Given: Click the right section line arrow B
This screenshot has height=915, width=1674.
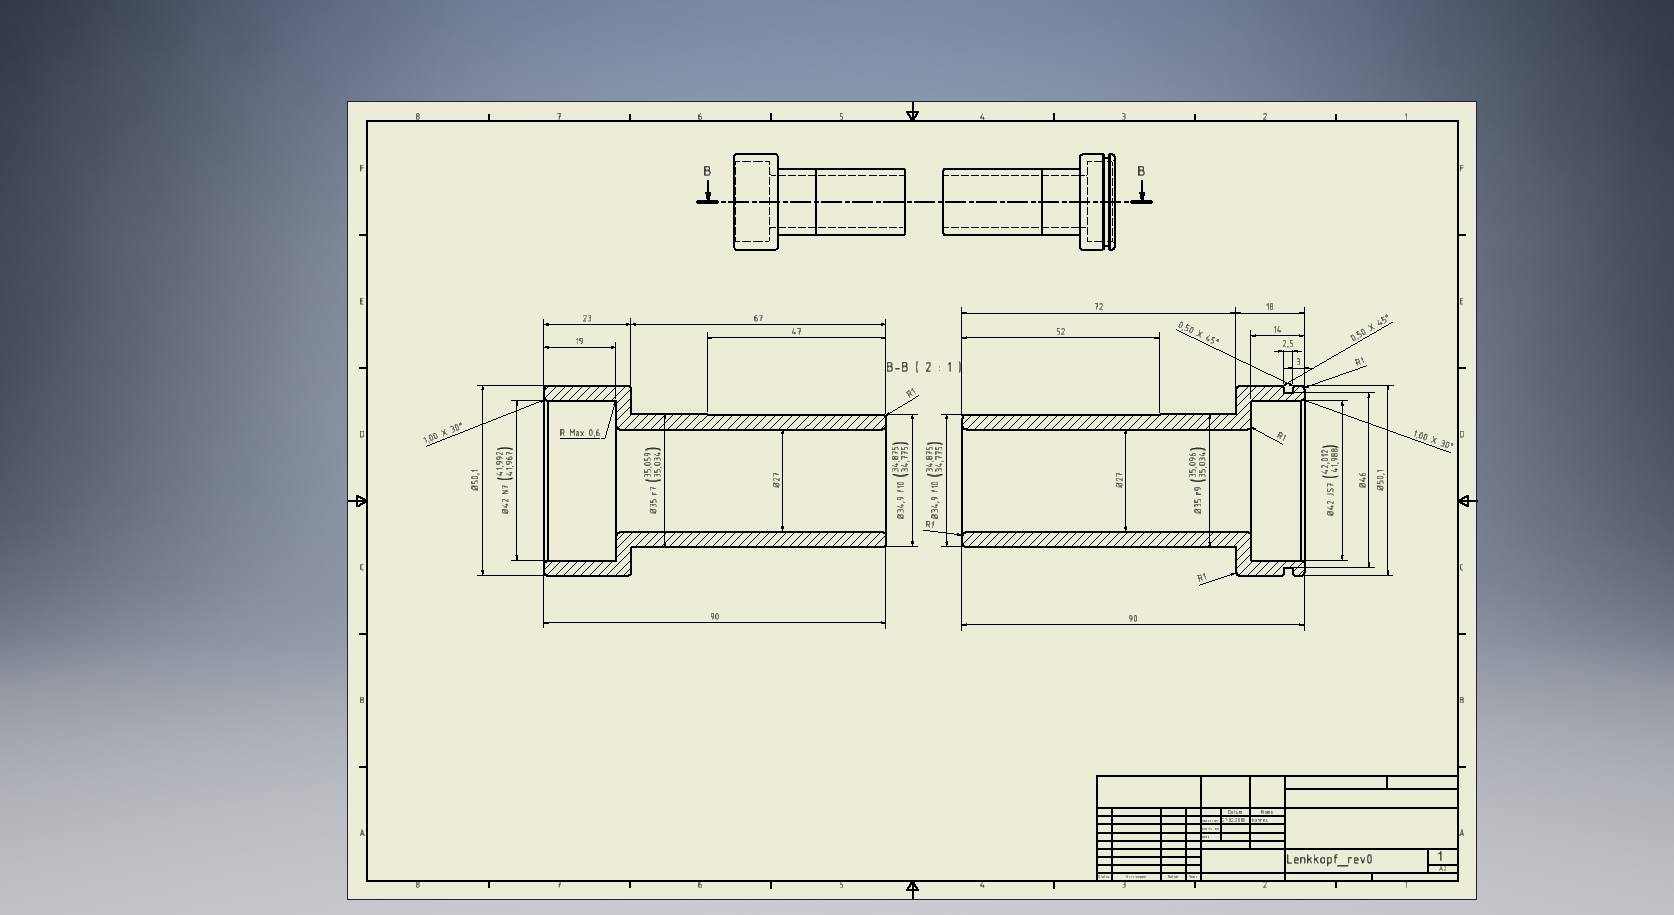Looking at the screenshot, I should coord(1141,186).
